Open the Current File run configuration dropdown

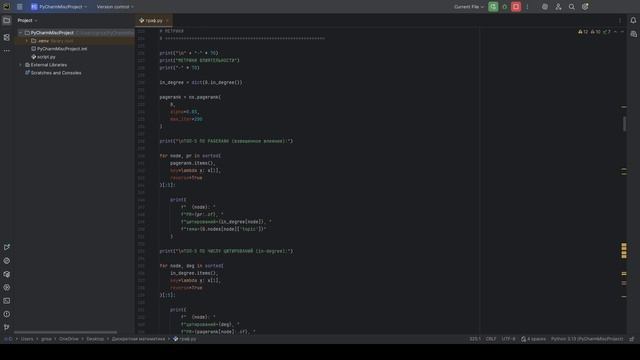pos(469,7)
